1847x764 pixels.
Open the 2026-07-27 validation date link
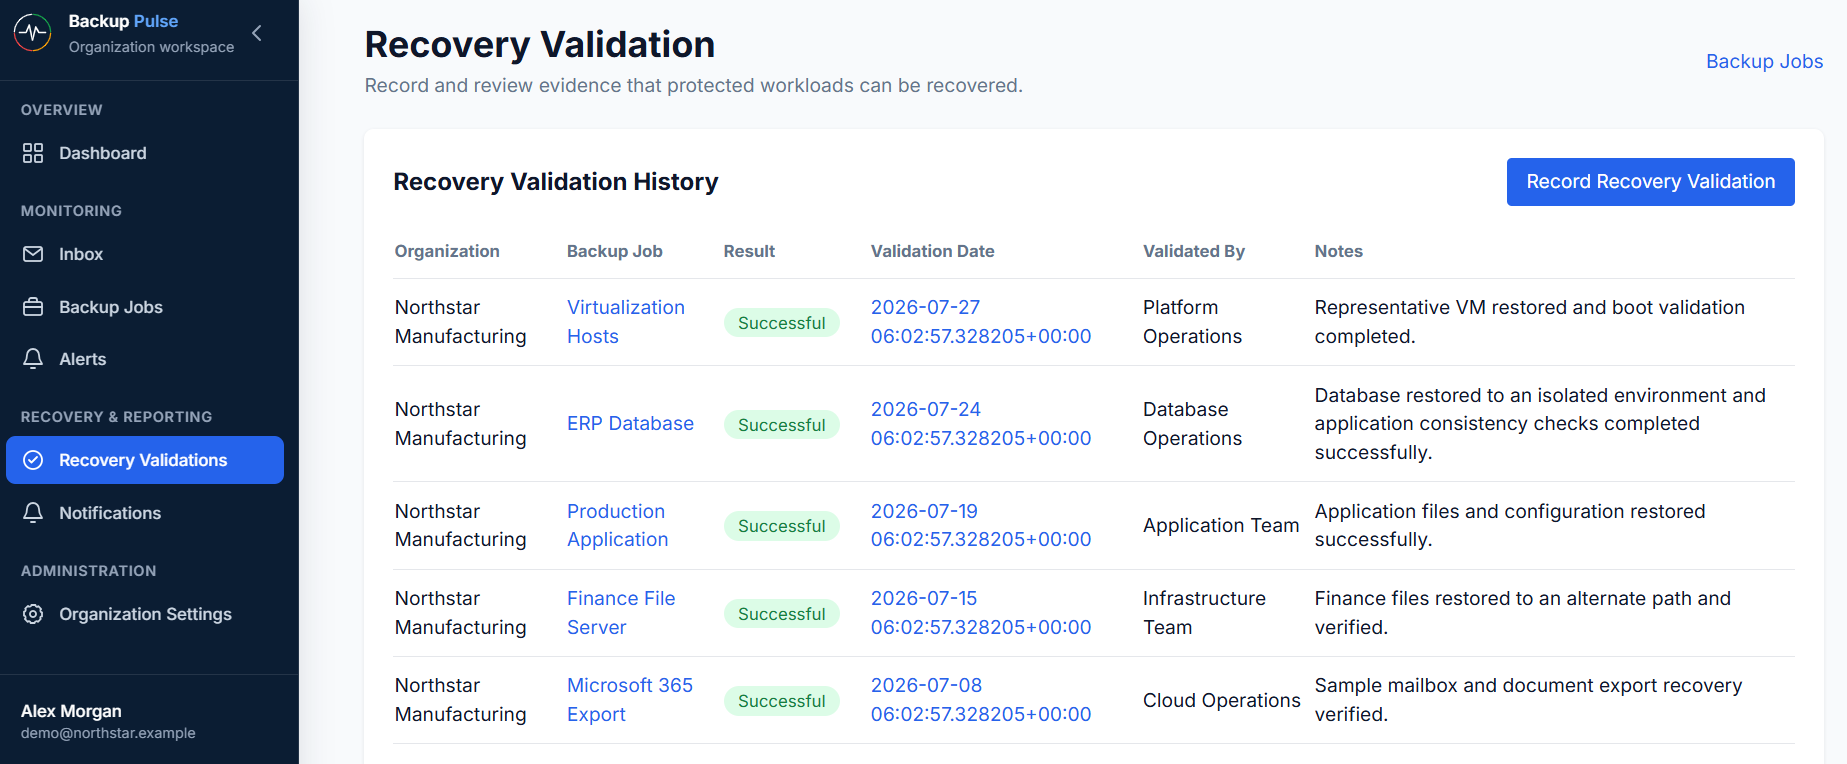981,322
